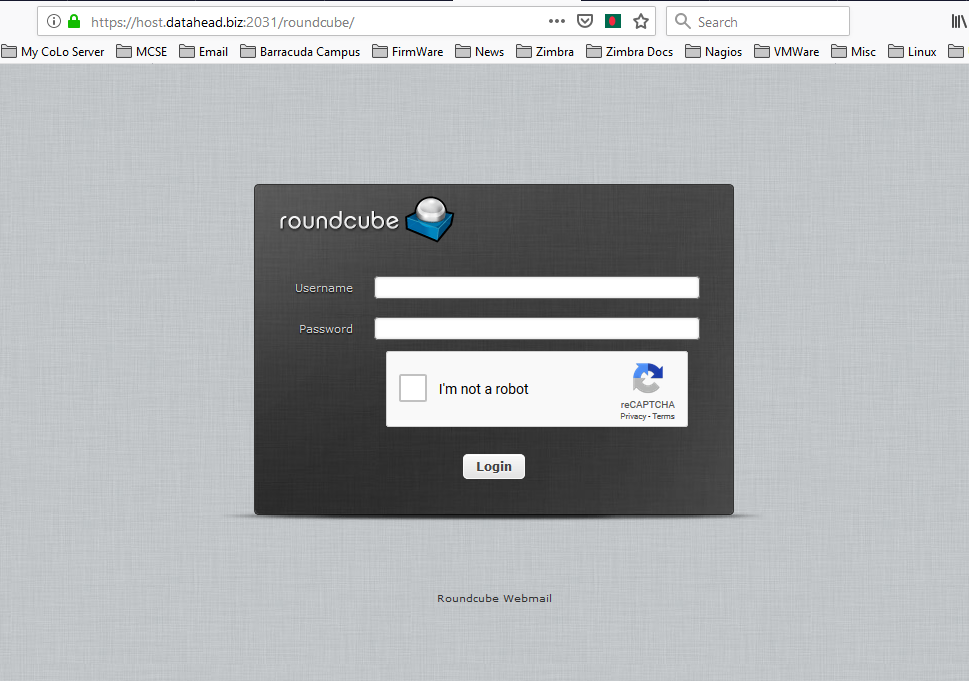The image size is (969, 681).
Task: Open the Nagios bookmarks folder
Action: point(713,51)
